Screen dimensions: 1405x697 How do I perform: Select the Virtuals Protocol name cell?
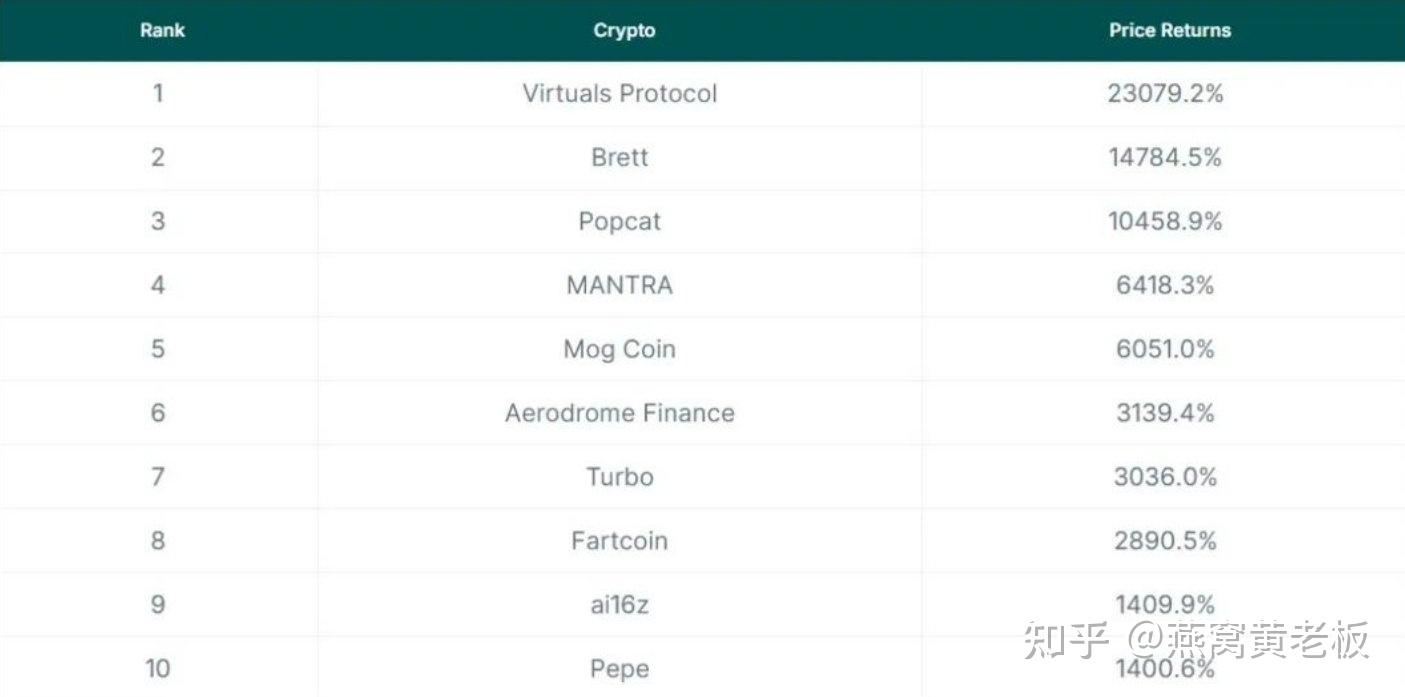(x=620, y=94)
